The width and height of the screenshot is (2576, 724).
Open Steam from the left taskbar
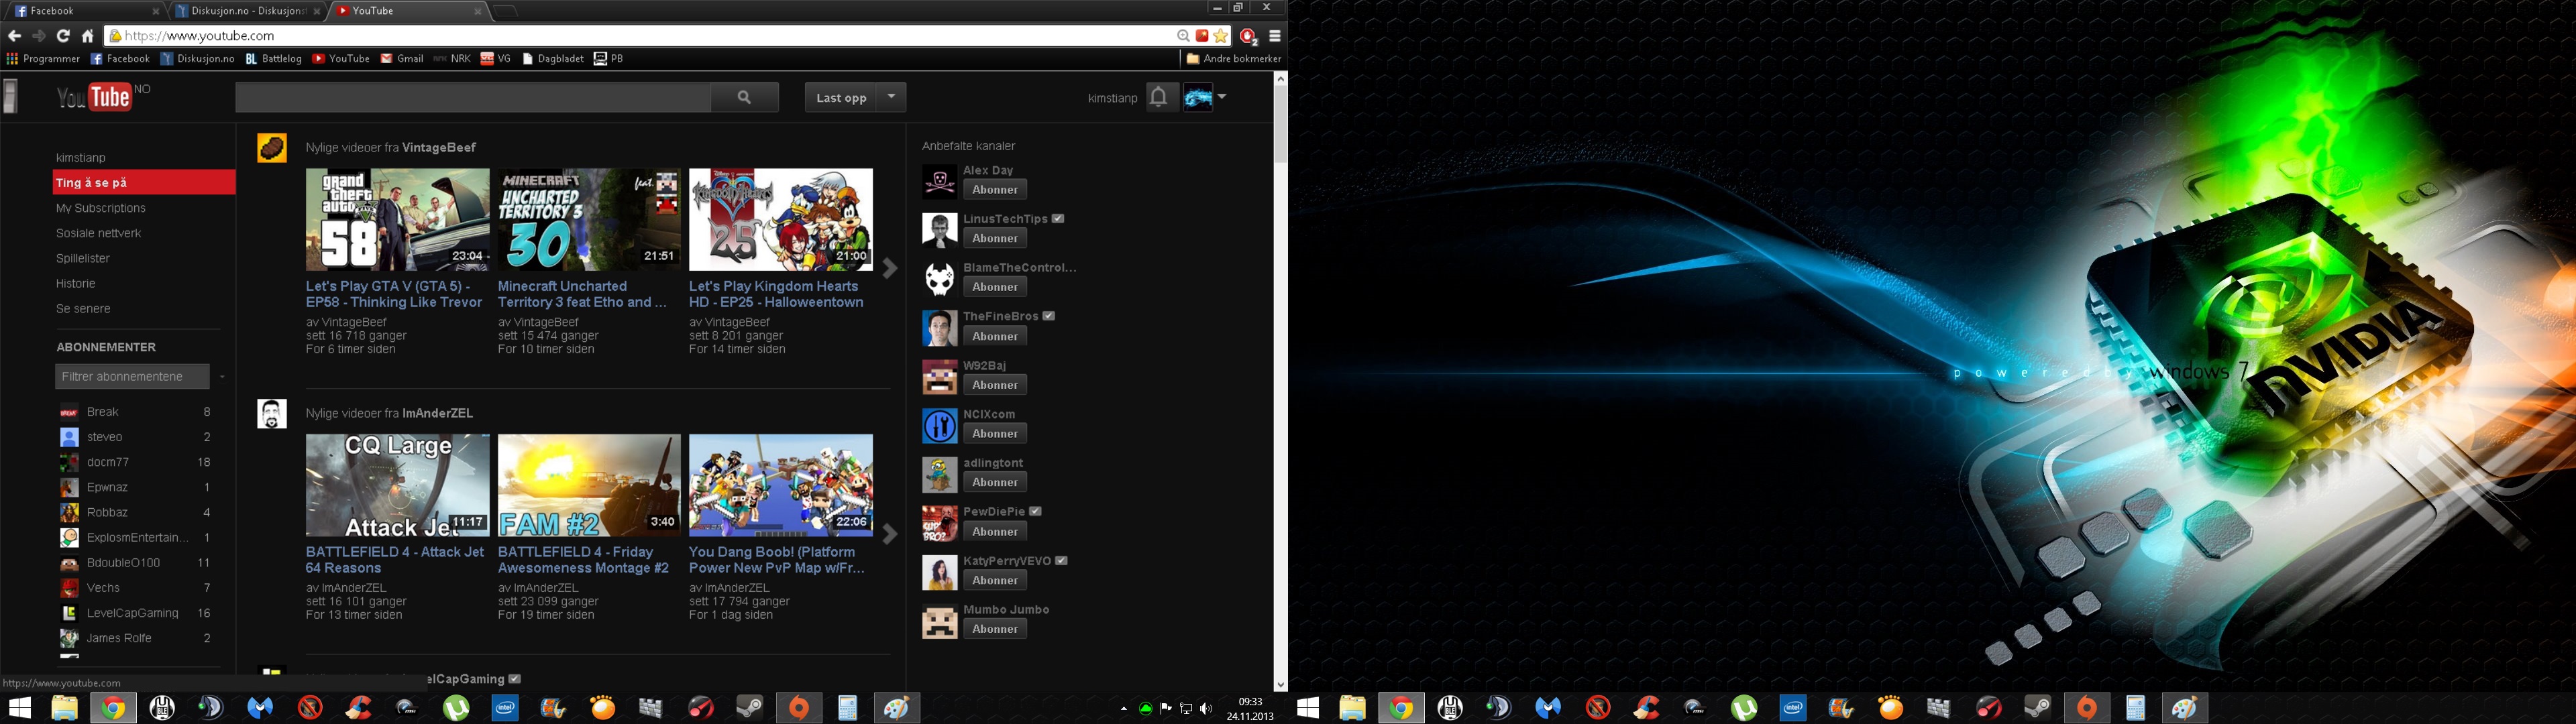point(749,708)
